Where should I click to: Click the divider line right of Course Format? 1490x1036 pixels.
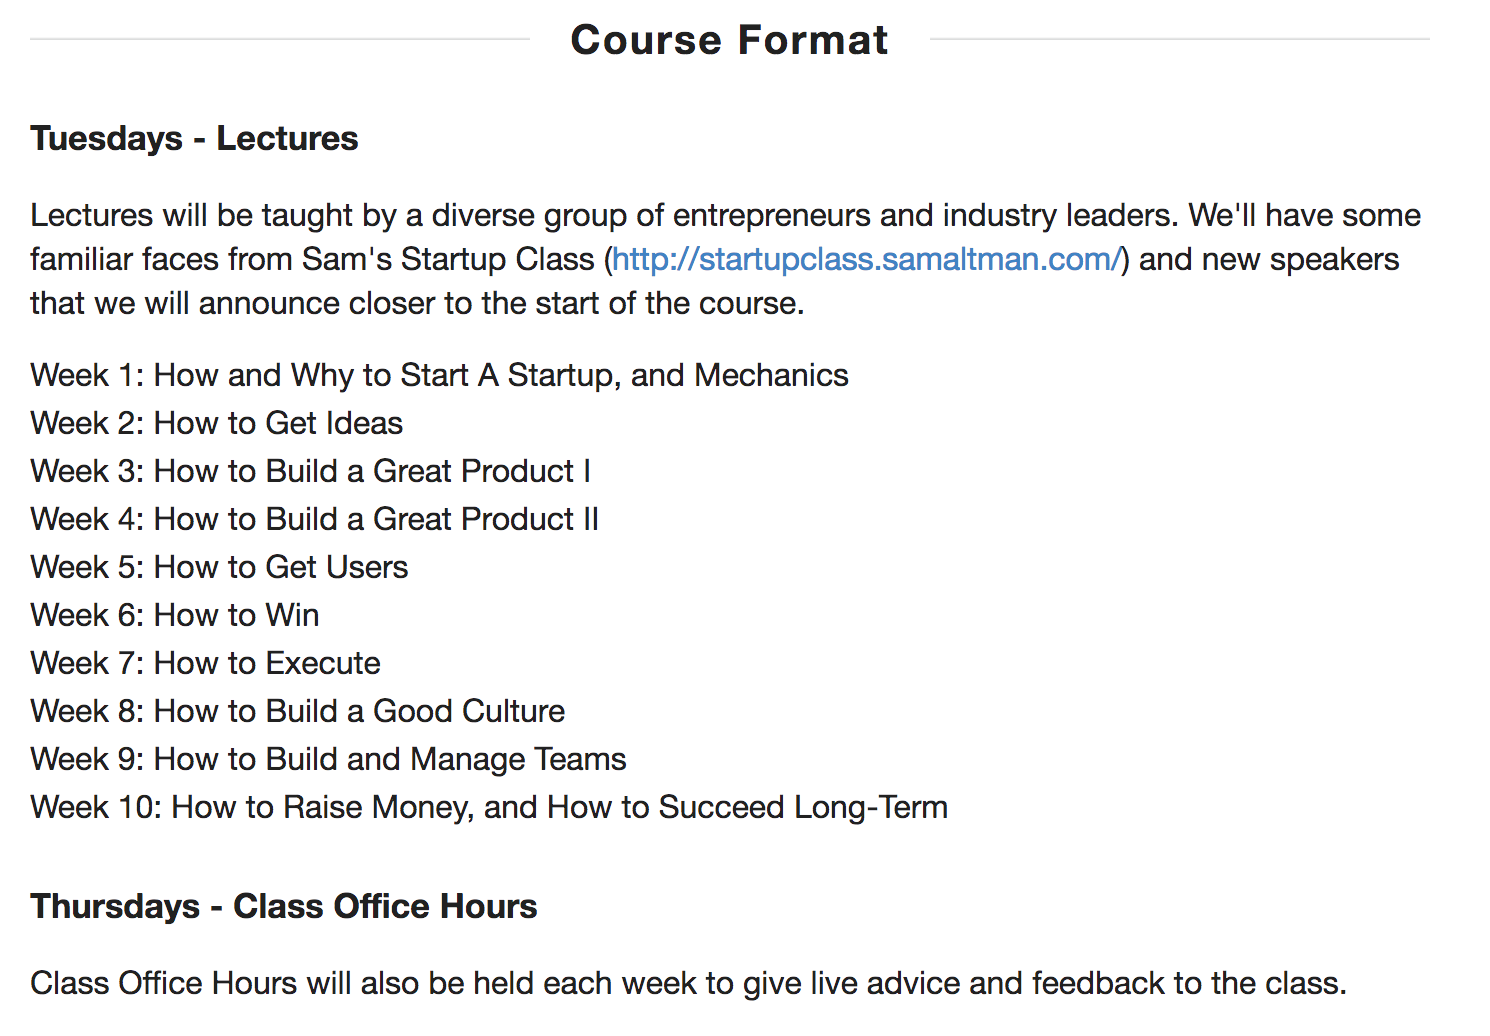pyautogui.click(x=1180, y=40)
